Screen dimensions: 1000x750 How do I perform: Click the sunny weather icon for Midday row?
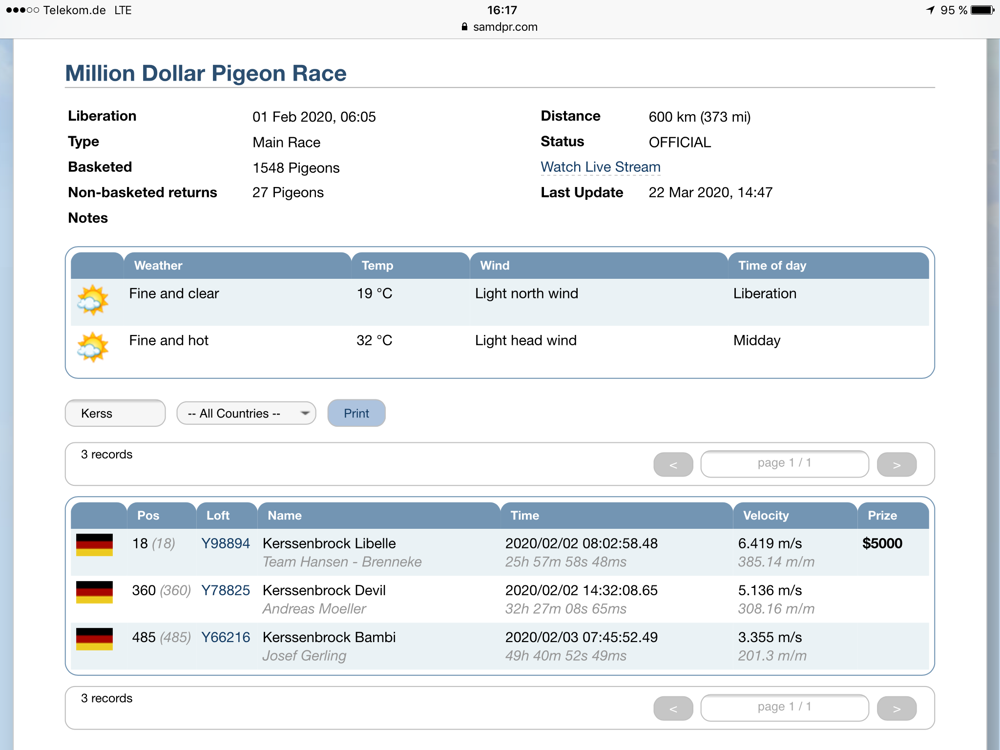(x=93, y=347)
